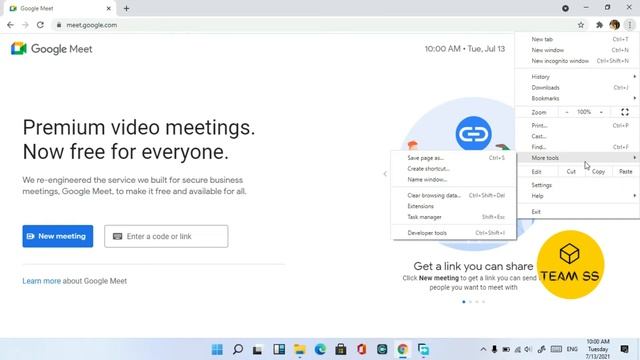
Task: Click the microphone tray icon
Action: pyautogui.click(x=494, y=349)
